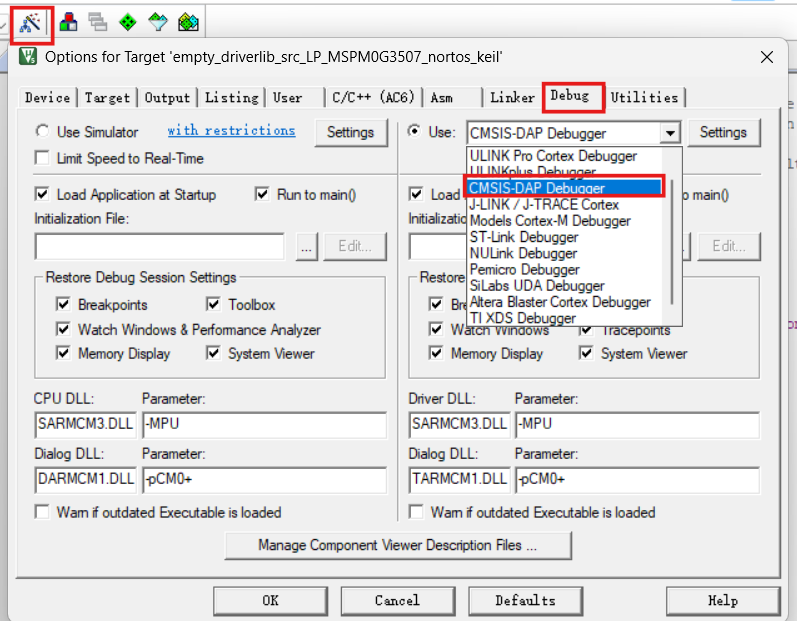Select CMSIS-DAP Debugger in list
Viewport: 797px width, 621px height.
tap(564, 188)
